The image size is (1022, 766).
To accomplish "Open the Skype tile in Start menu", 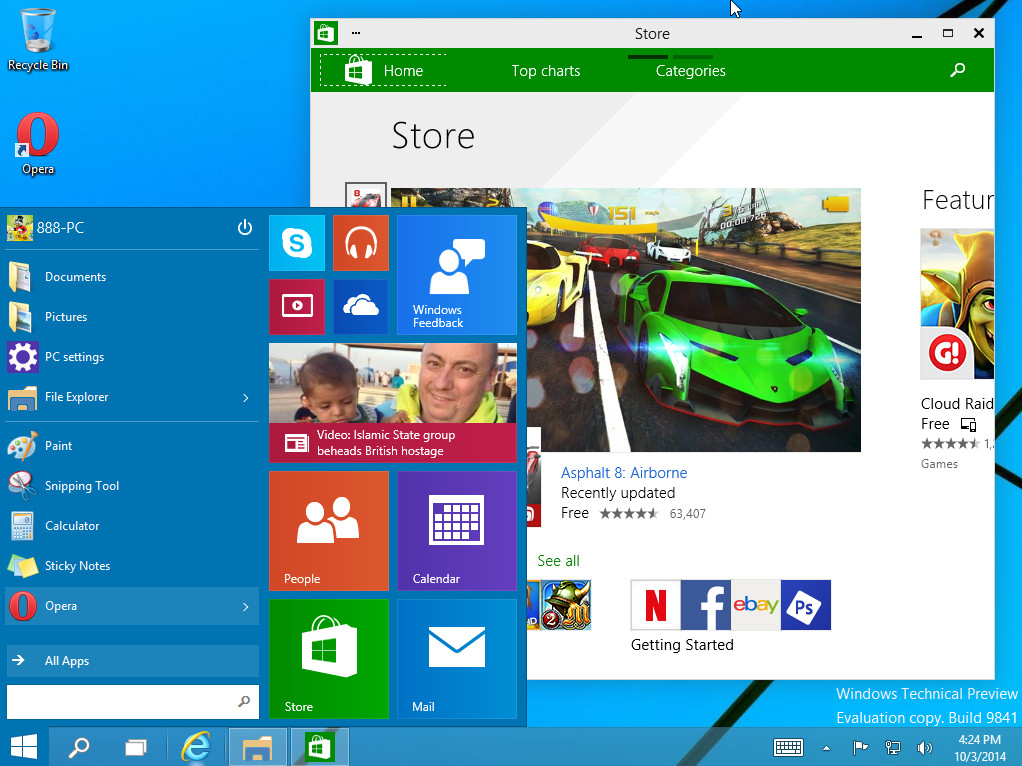I will coord(297,243).
